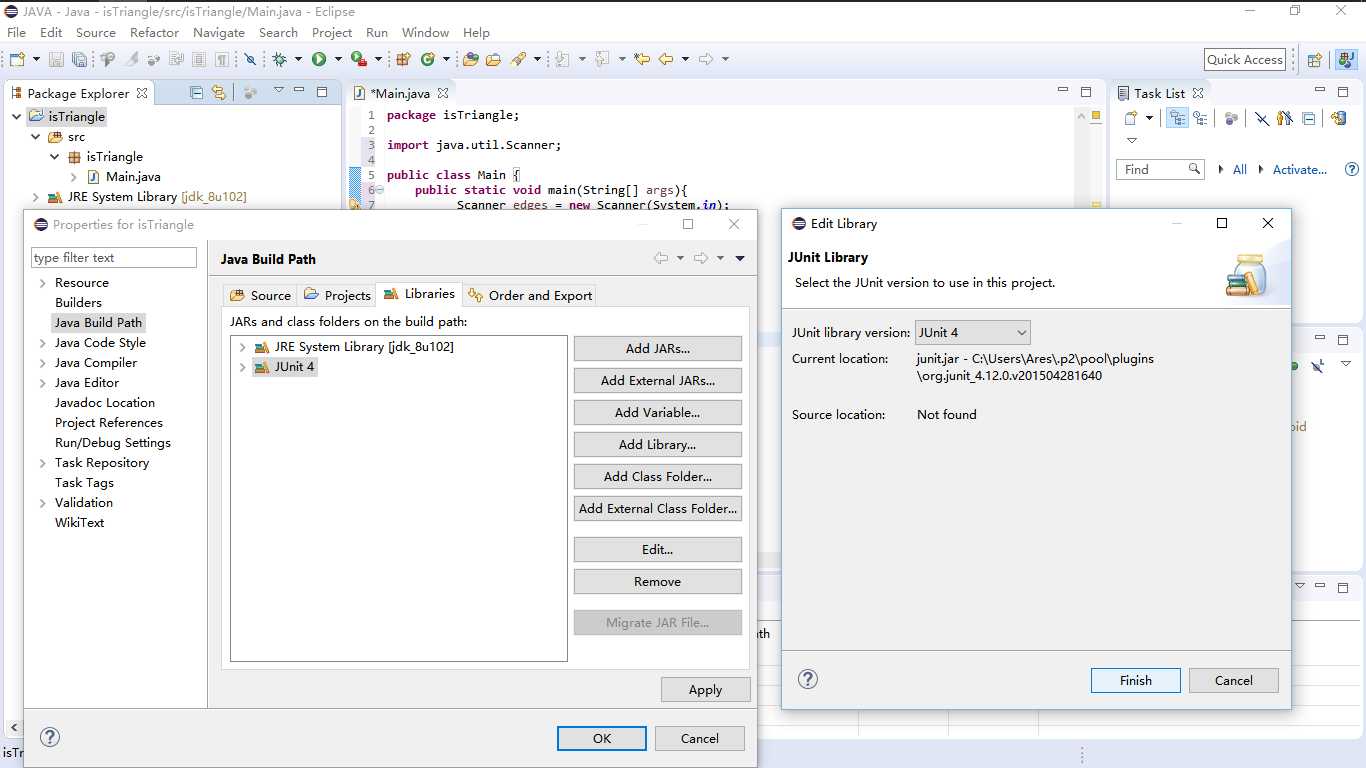Click help icon in Edit Library dialog
This screenshot has height=768, width=1366.
pyautogui.click(x=808, y=679)
